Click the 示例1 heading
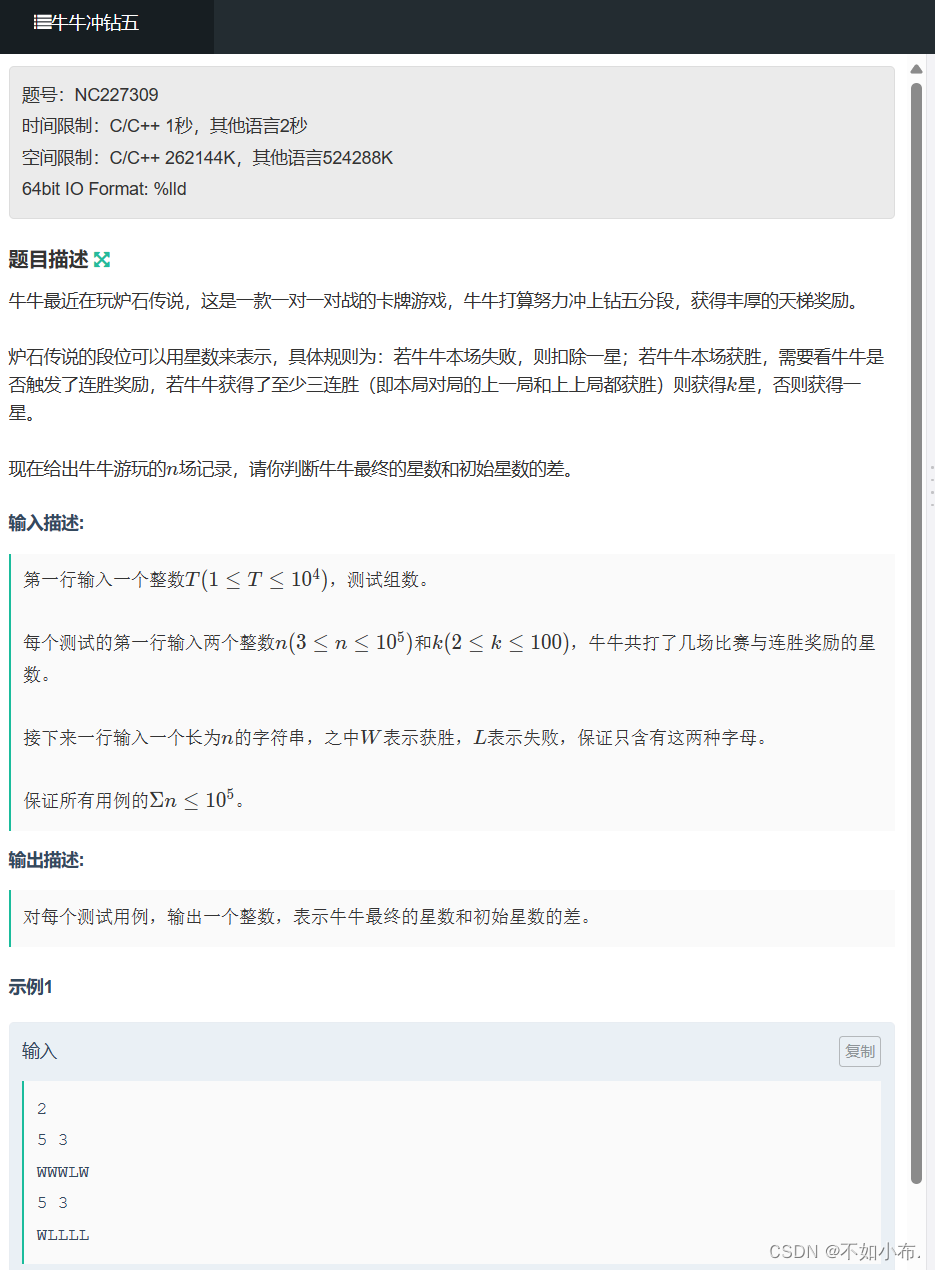 [x=31, y=988]
